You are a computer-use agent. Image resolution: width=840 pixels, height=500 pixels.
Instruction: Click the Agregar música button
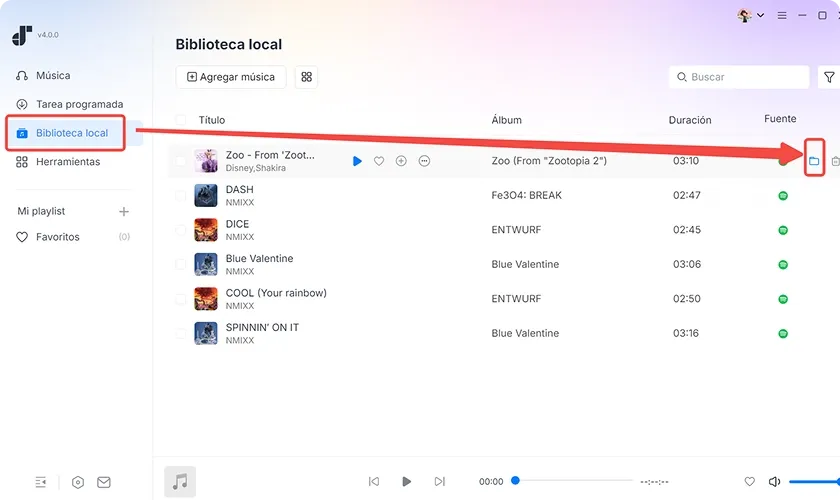tap(231, 77)
